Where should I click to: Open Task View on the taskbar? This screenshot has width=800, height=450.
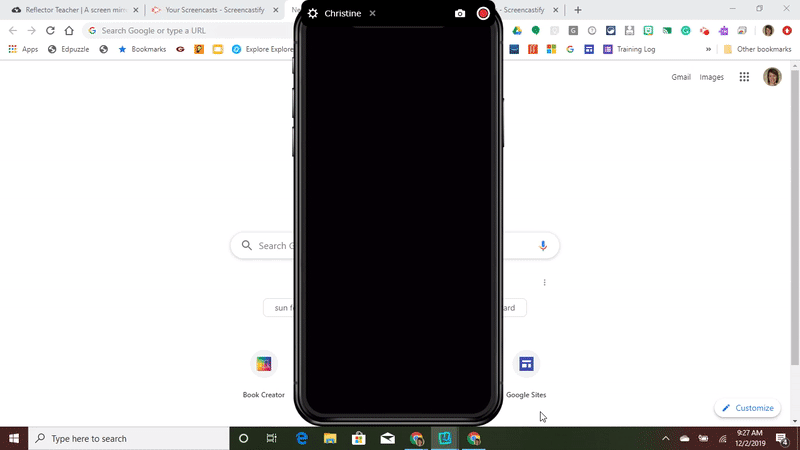click(x=271, y=438)
